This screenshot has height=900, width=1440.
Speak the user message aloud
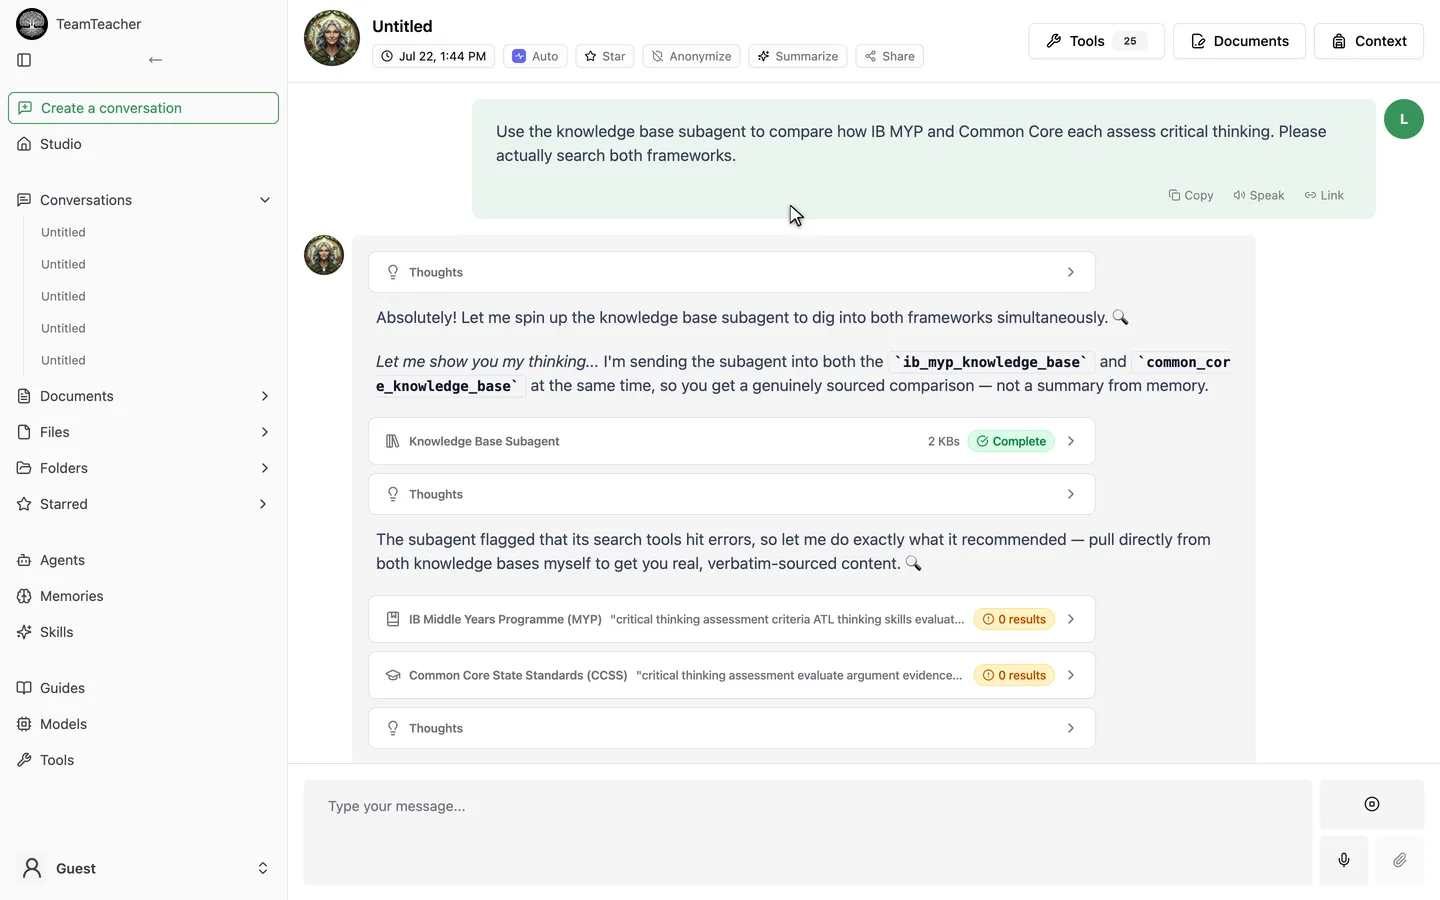(x=1259, y=195)
